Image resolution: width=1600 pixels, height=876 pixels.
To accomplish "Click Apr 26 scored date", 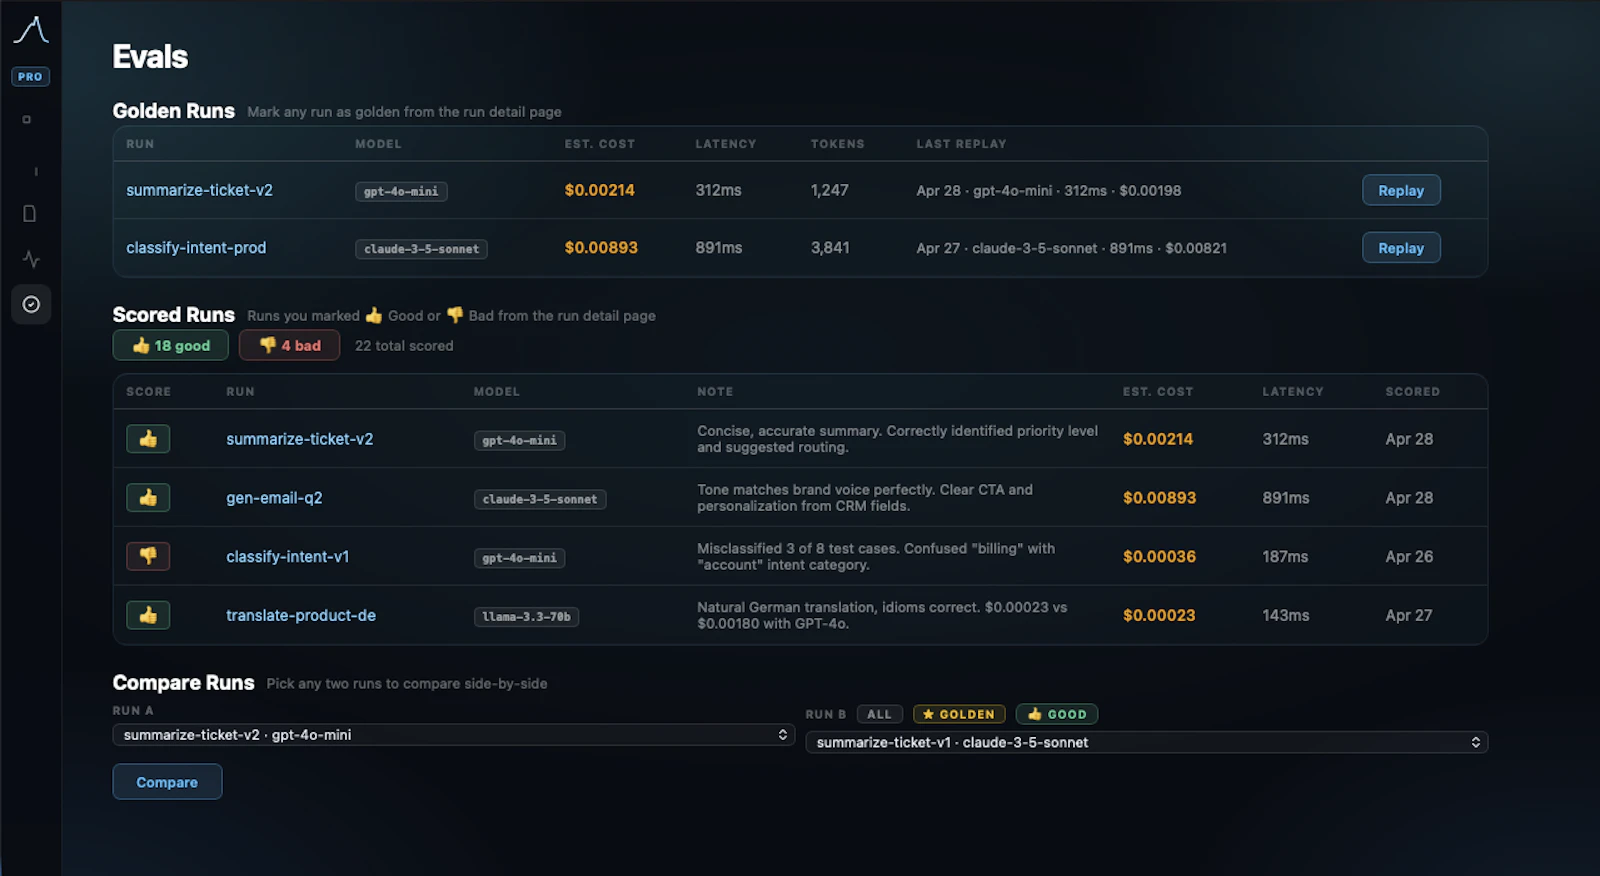I will pos(1409,557).
